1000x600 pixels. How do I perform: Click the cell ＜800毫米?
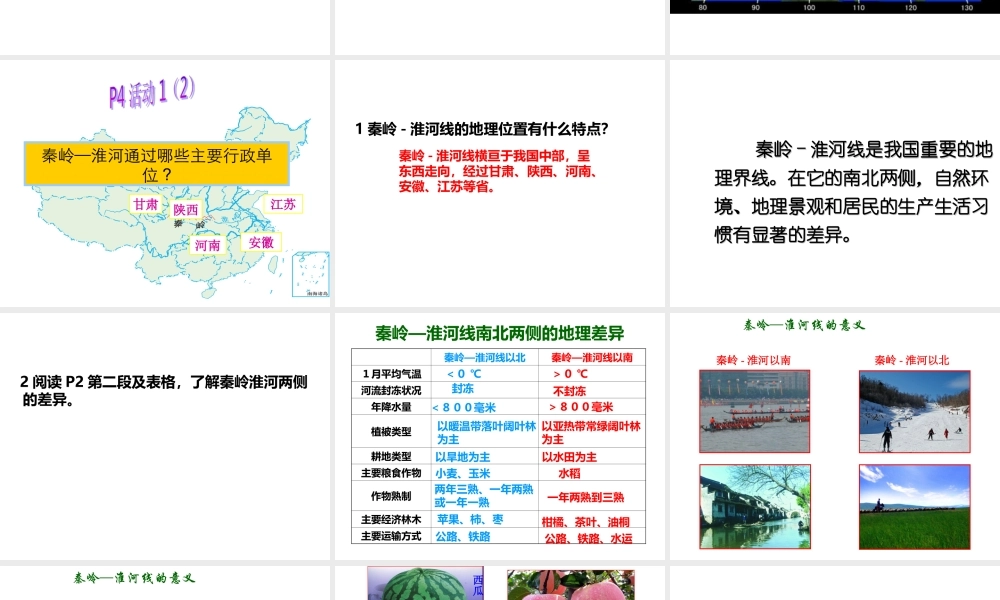point(464,407)
